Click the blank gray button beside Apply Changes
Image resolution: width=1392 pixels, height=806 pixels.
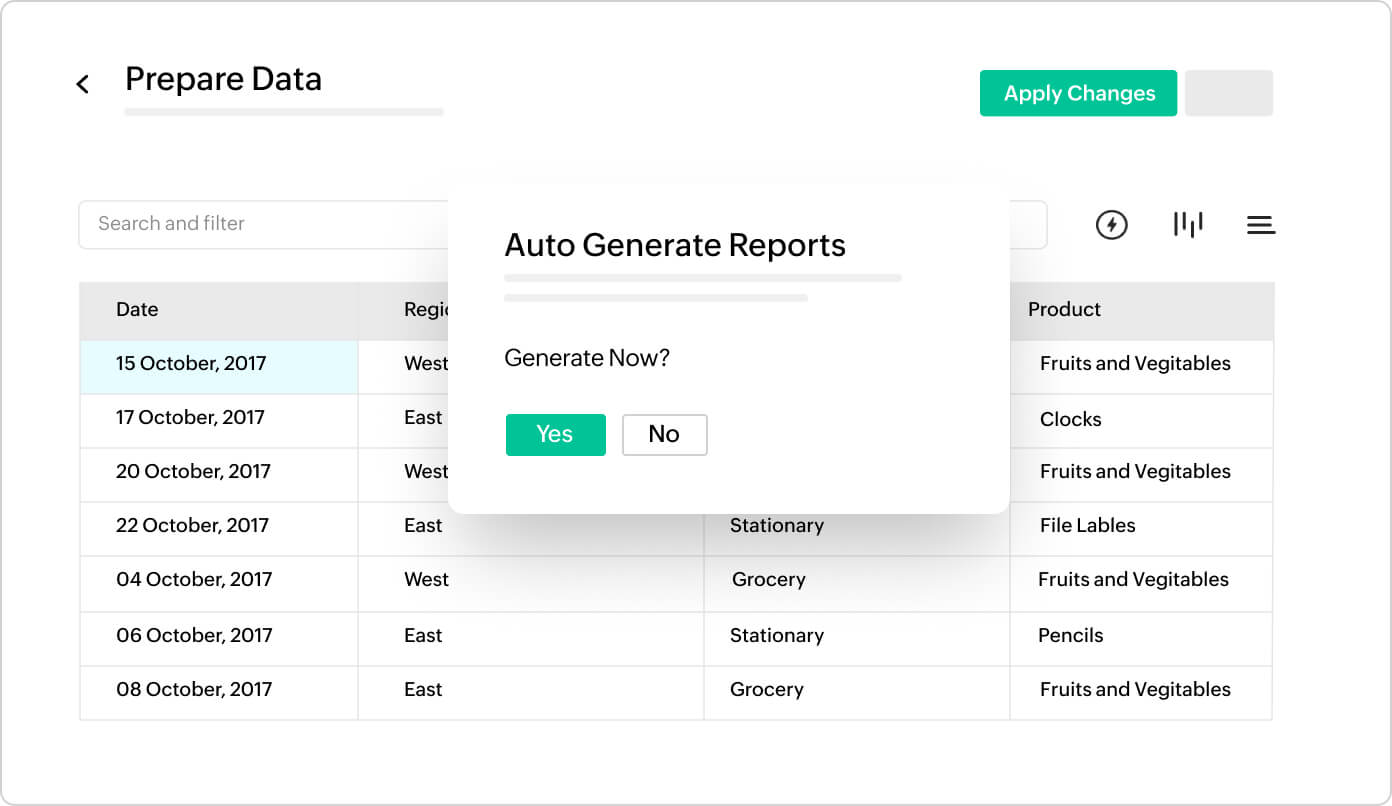[x=1228, y=93]
